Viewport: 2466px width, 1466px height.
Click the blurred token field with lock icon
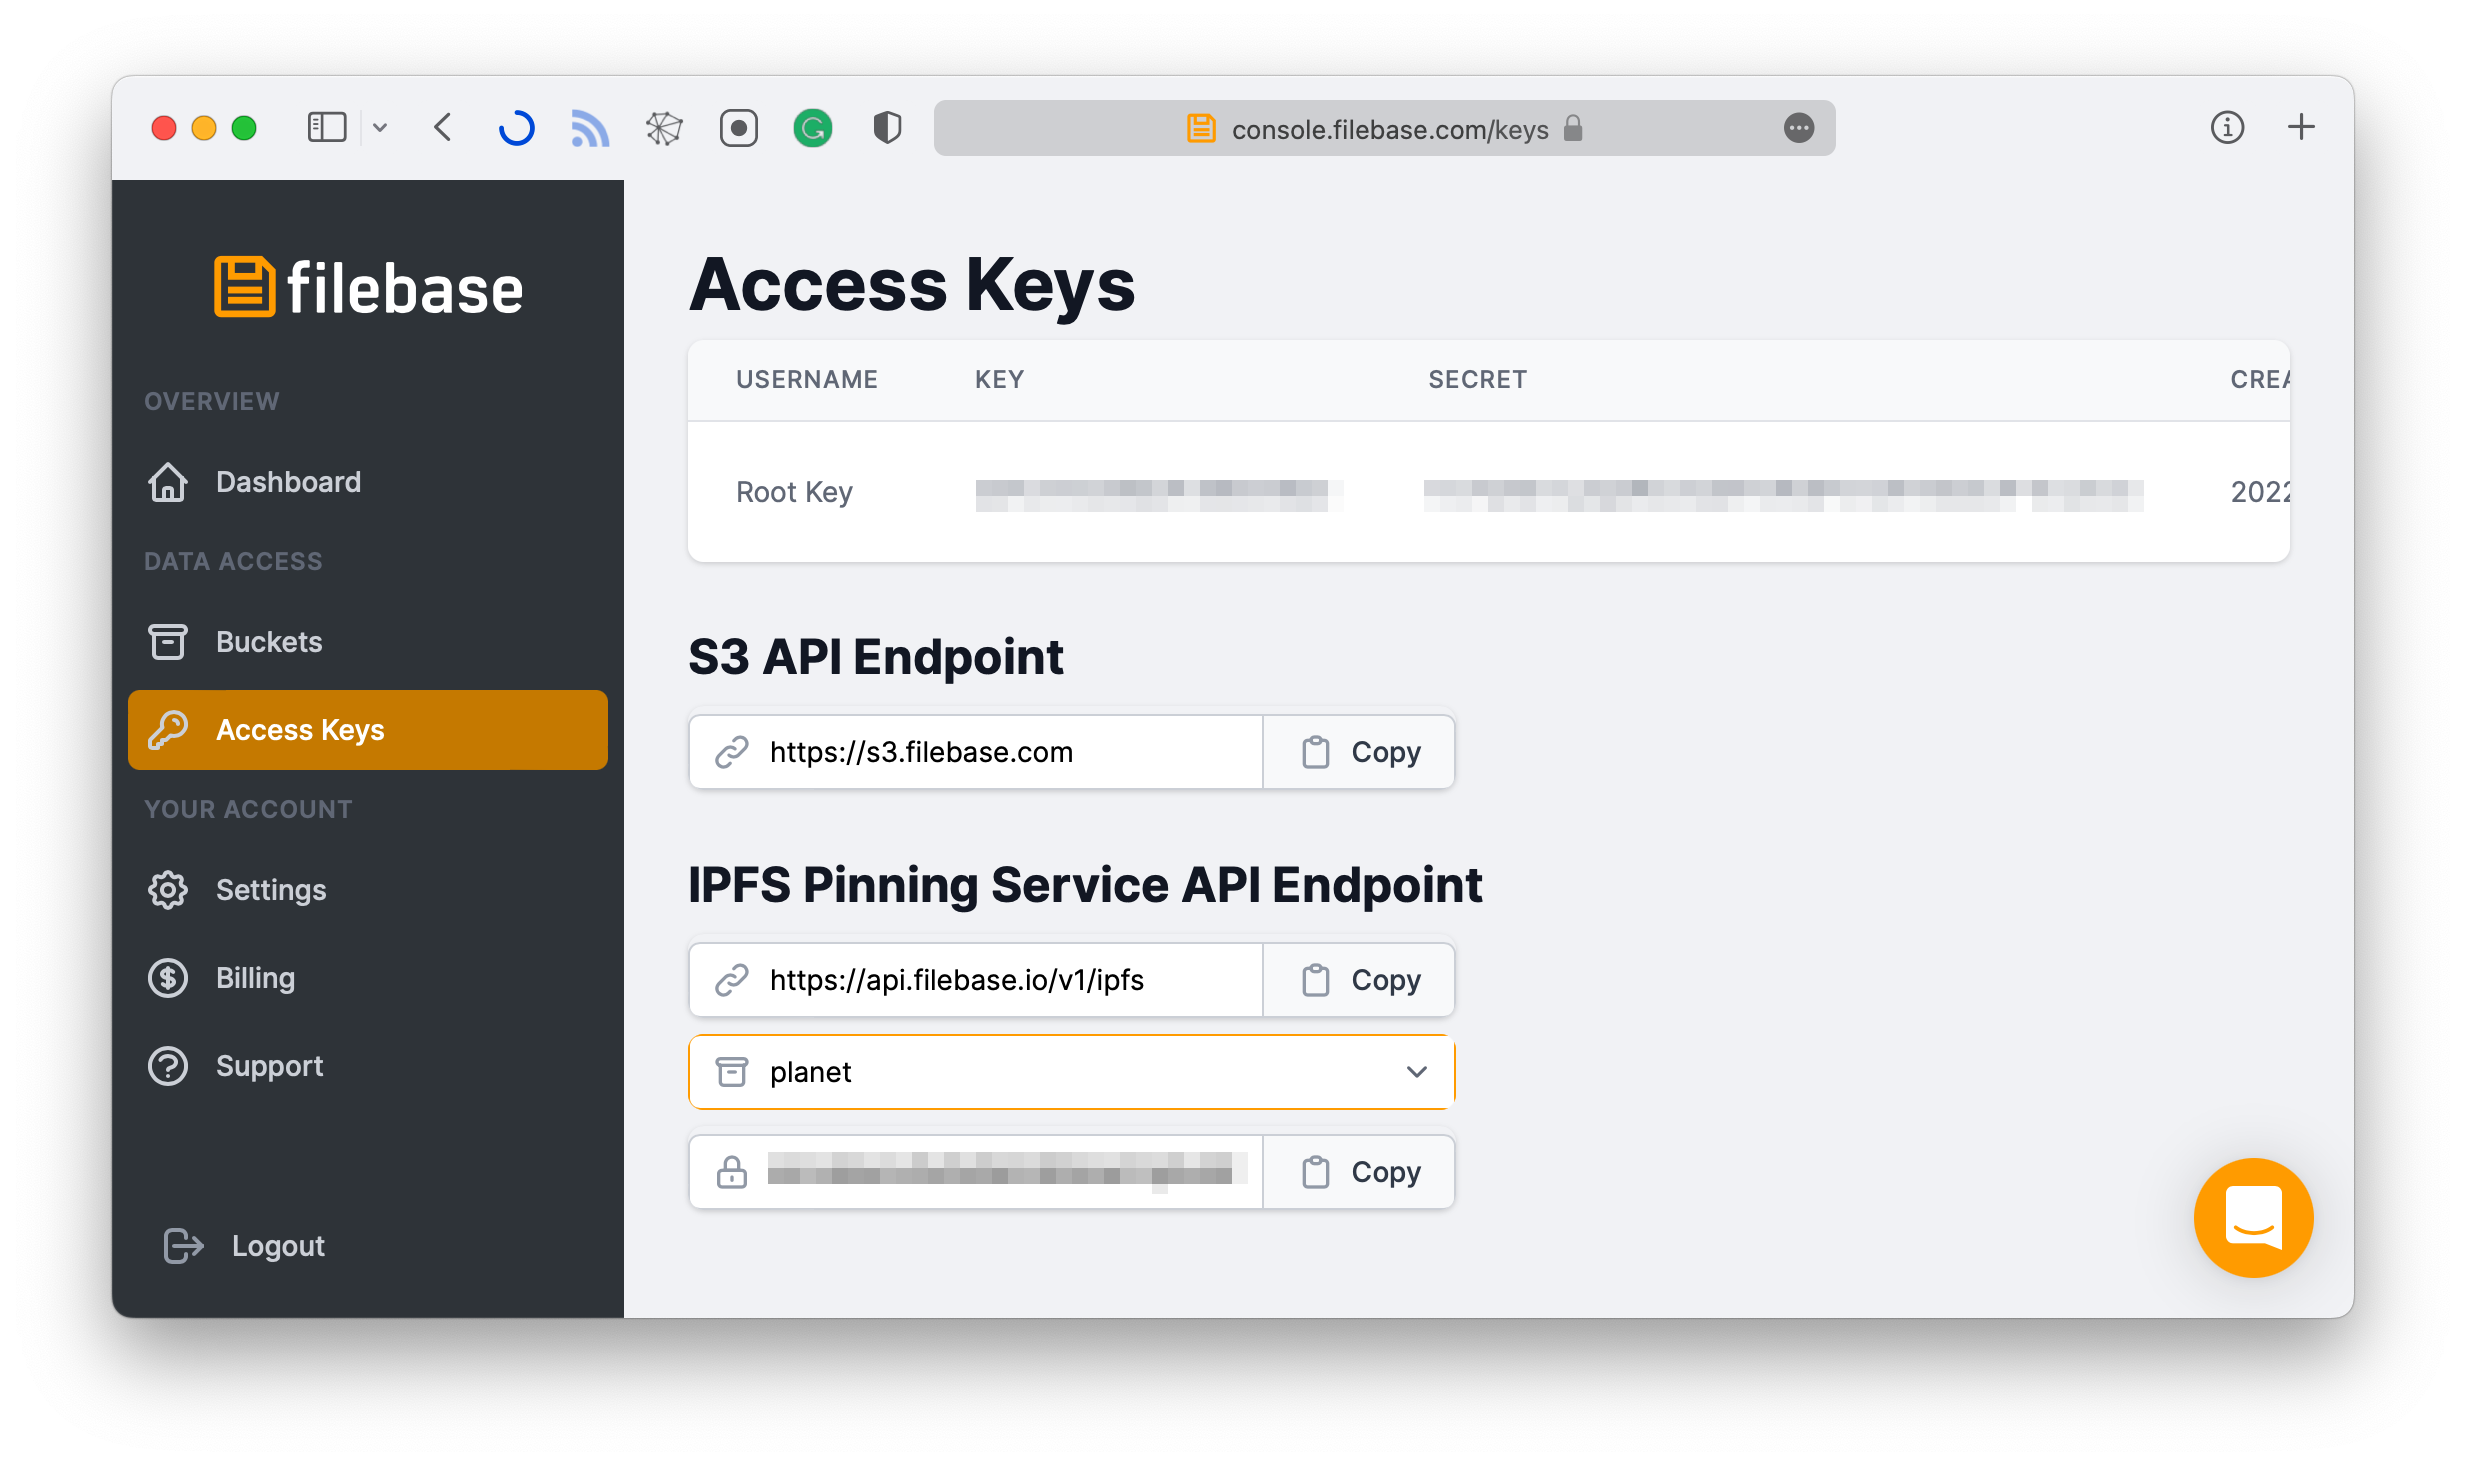(x=976, y=1172)
